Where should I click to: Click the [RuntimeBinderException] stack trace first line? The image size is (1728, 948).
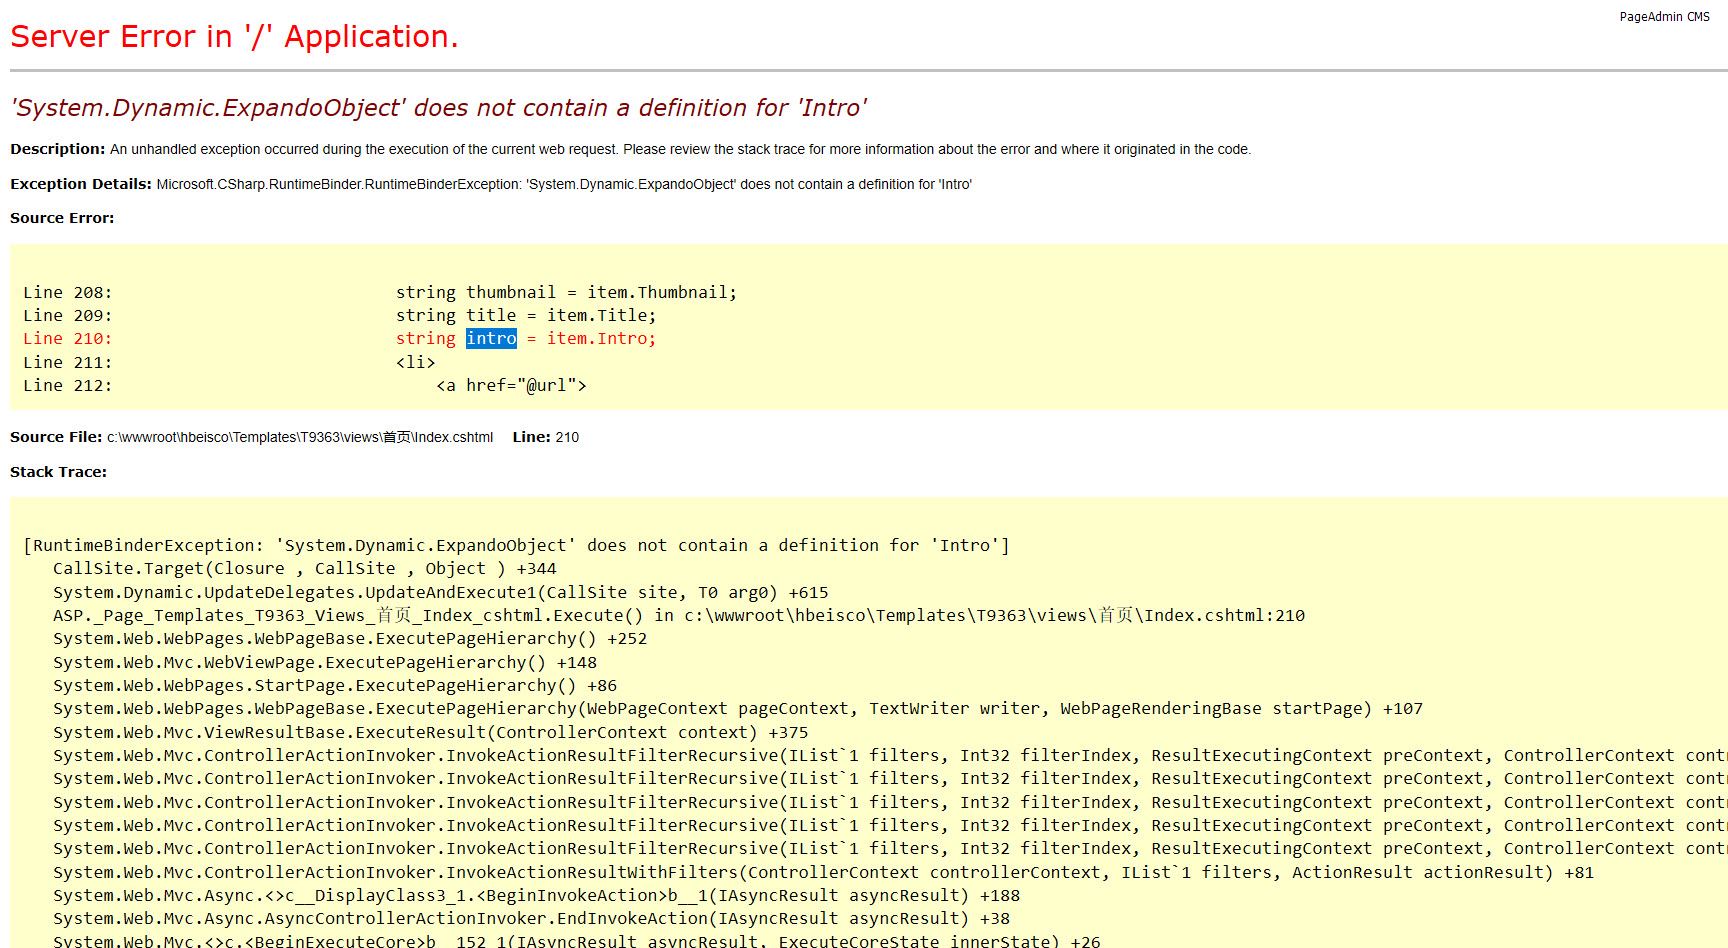(x=516, y=545)
